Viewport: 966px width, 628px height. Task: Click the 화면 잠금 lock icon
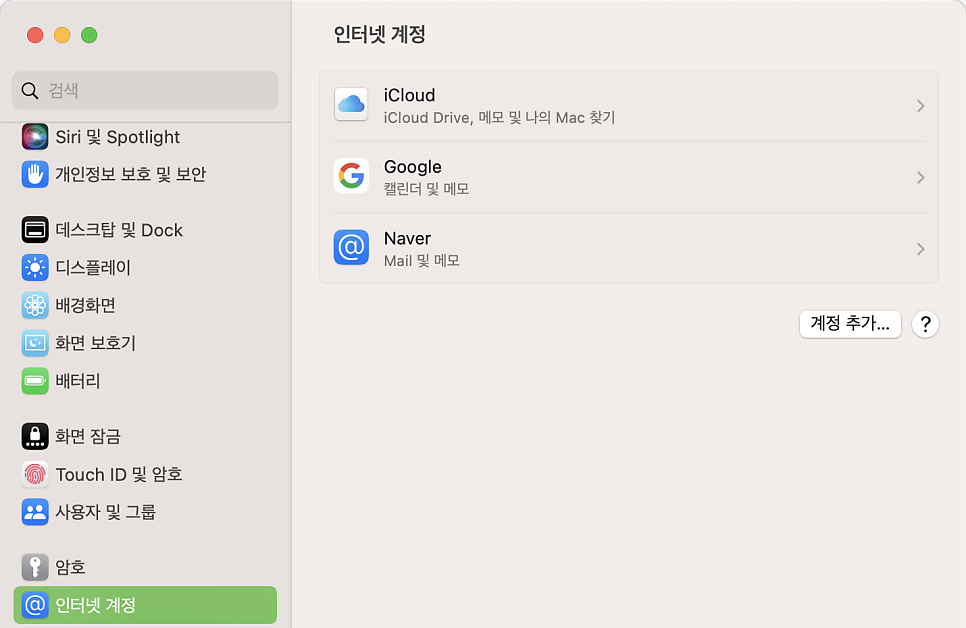[x=35, y=436]
